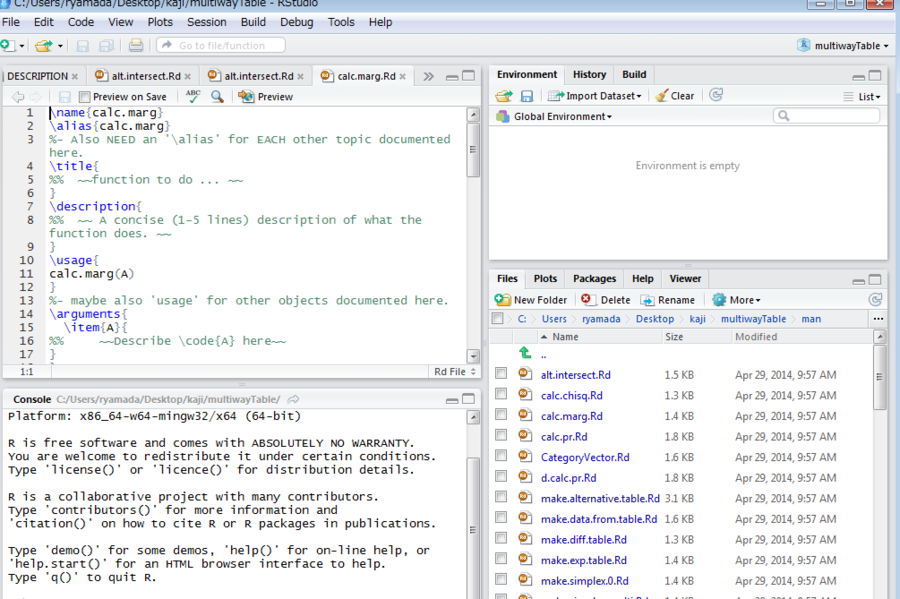The height and width of the screenshot is (599, 900).
Task: Click the multiwayTable breadcrumb link
Action: 753,319
